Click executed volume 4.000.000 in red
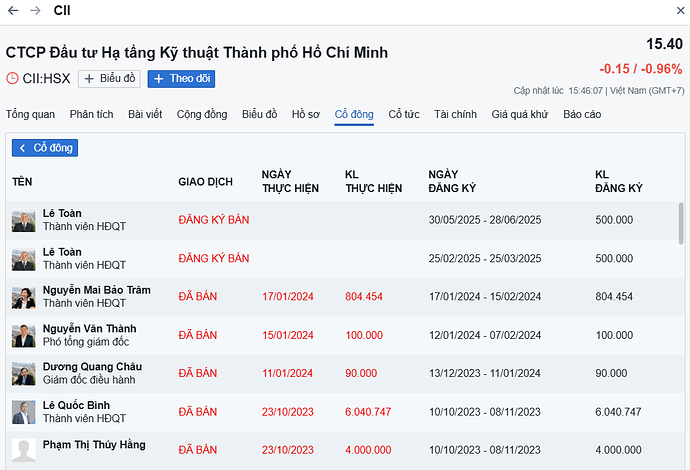This screenshot has width=690, height=470. (368, 450)
